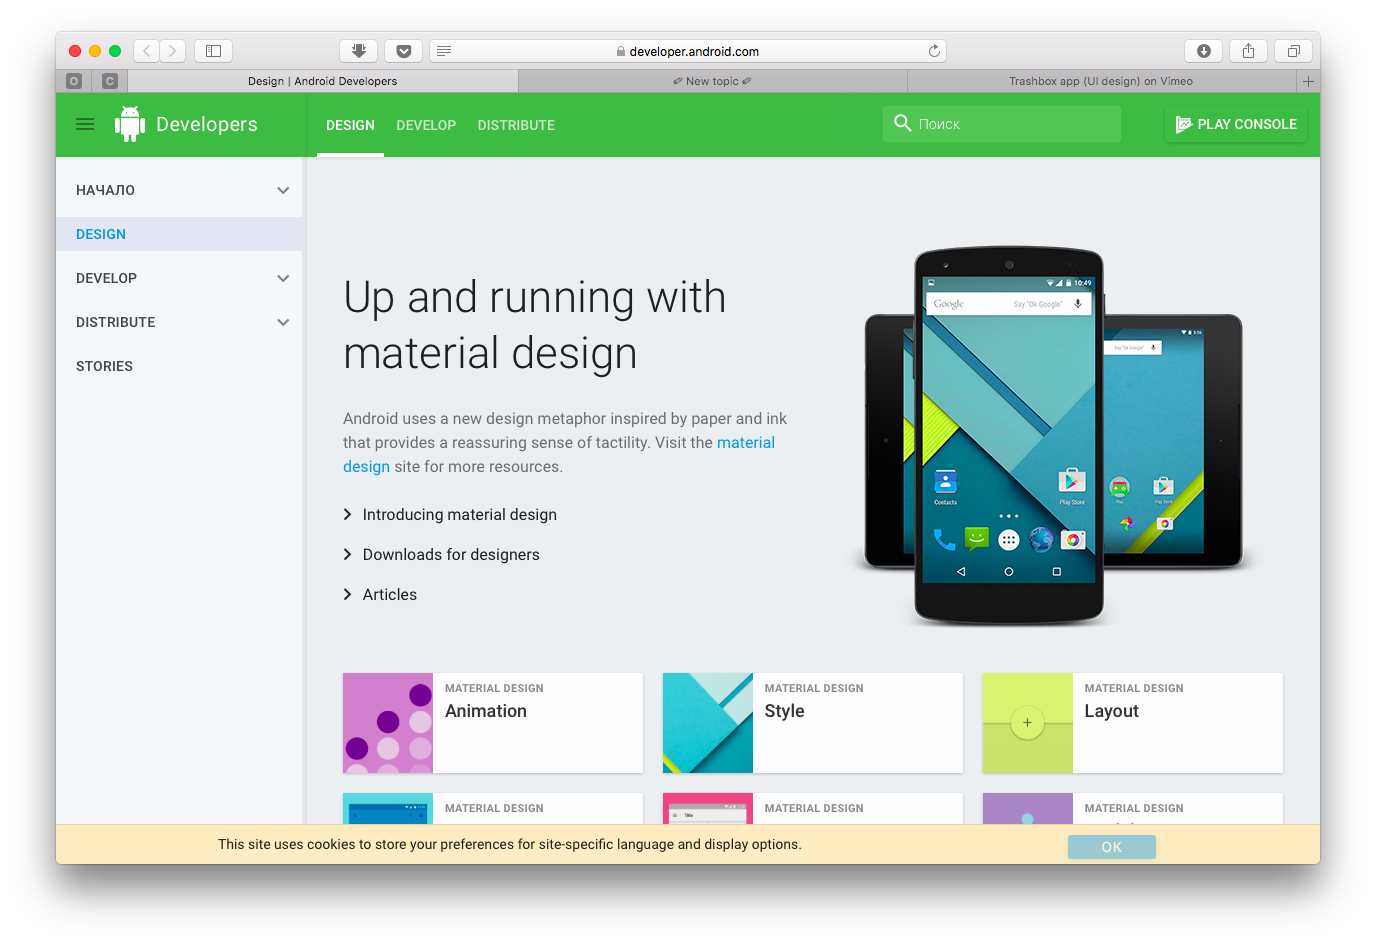
Task: Toggle the Safari sidebar button
Action: pyautogui.click(x=213, y=50)
